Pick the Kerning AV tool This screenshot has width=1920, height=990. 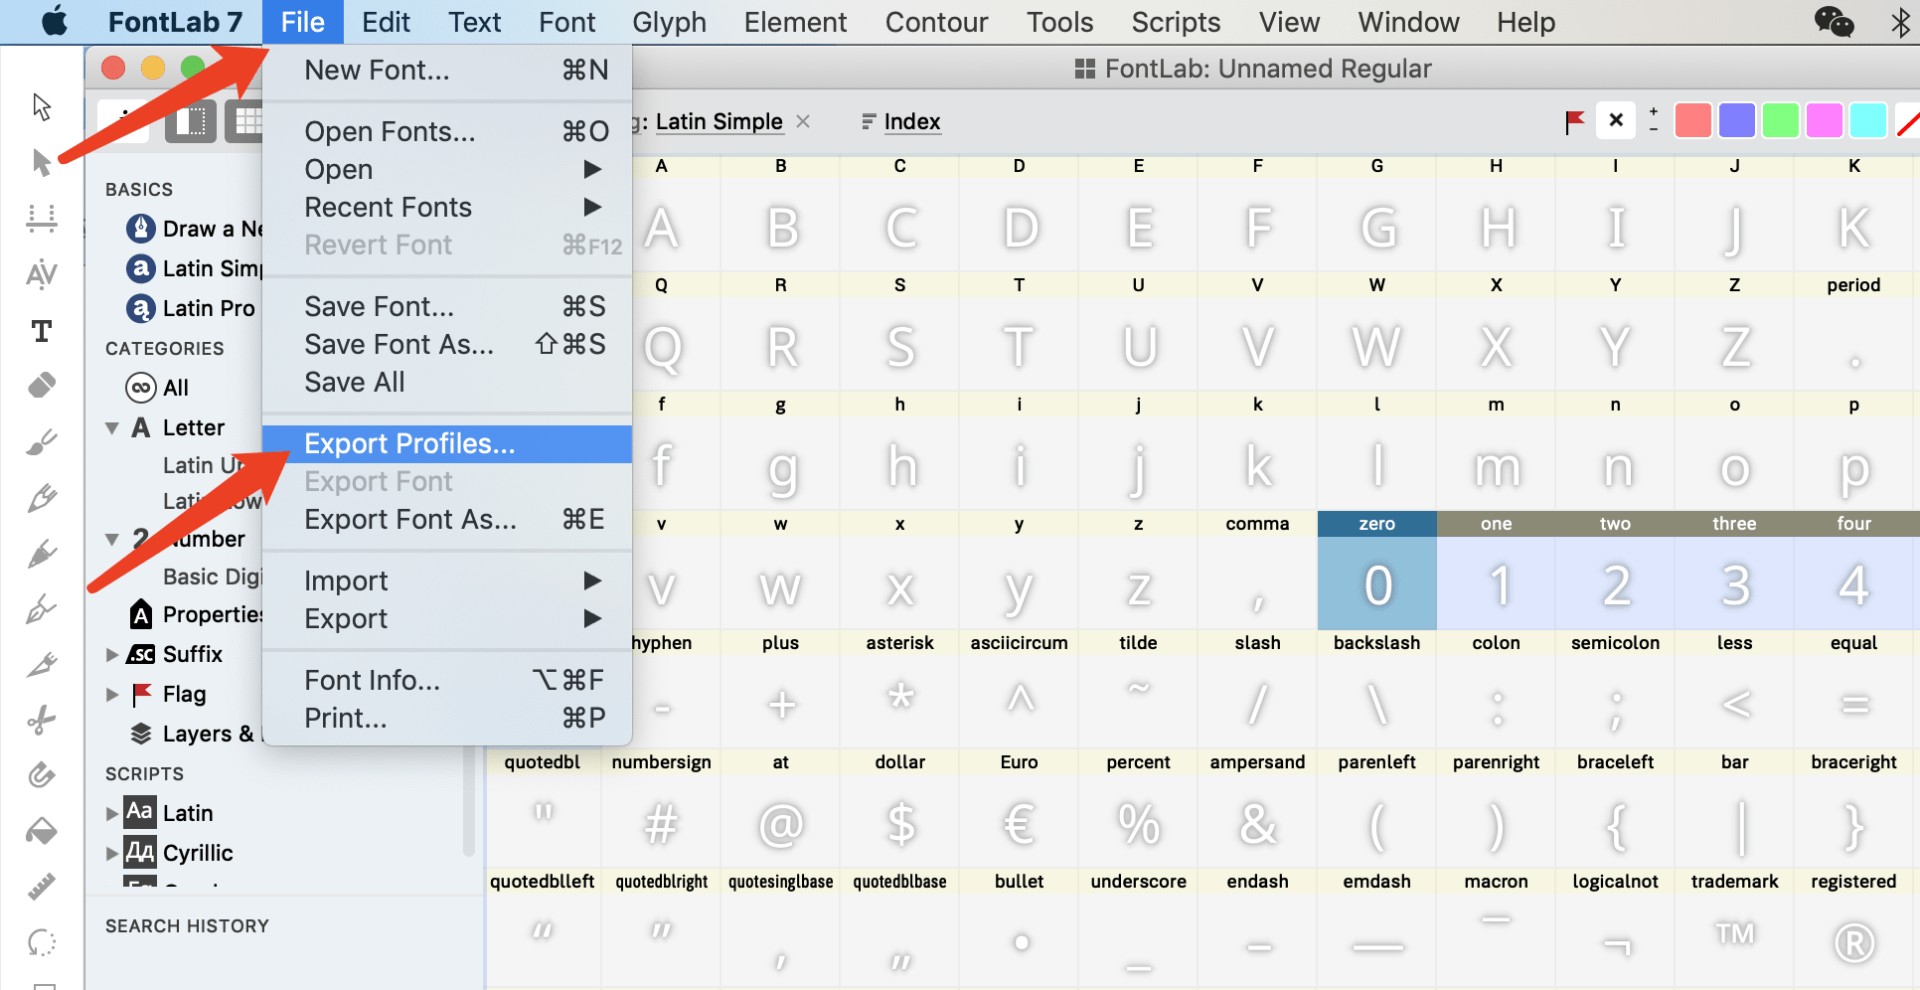pos(41,274)
